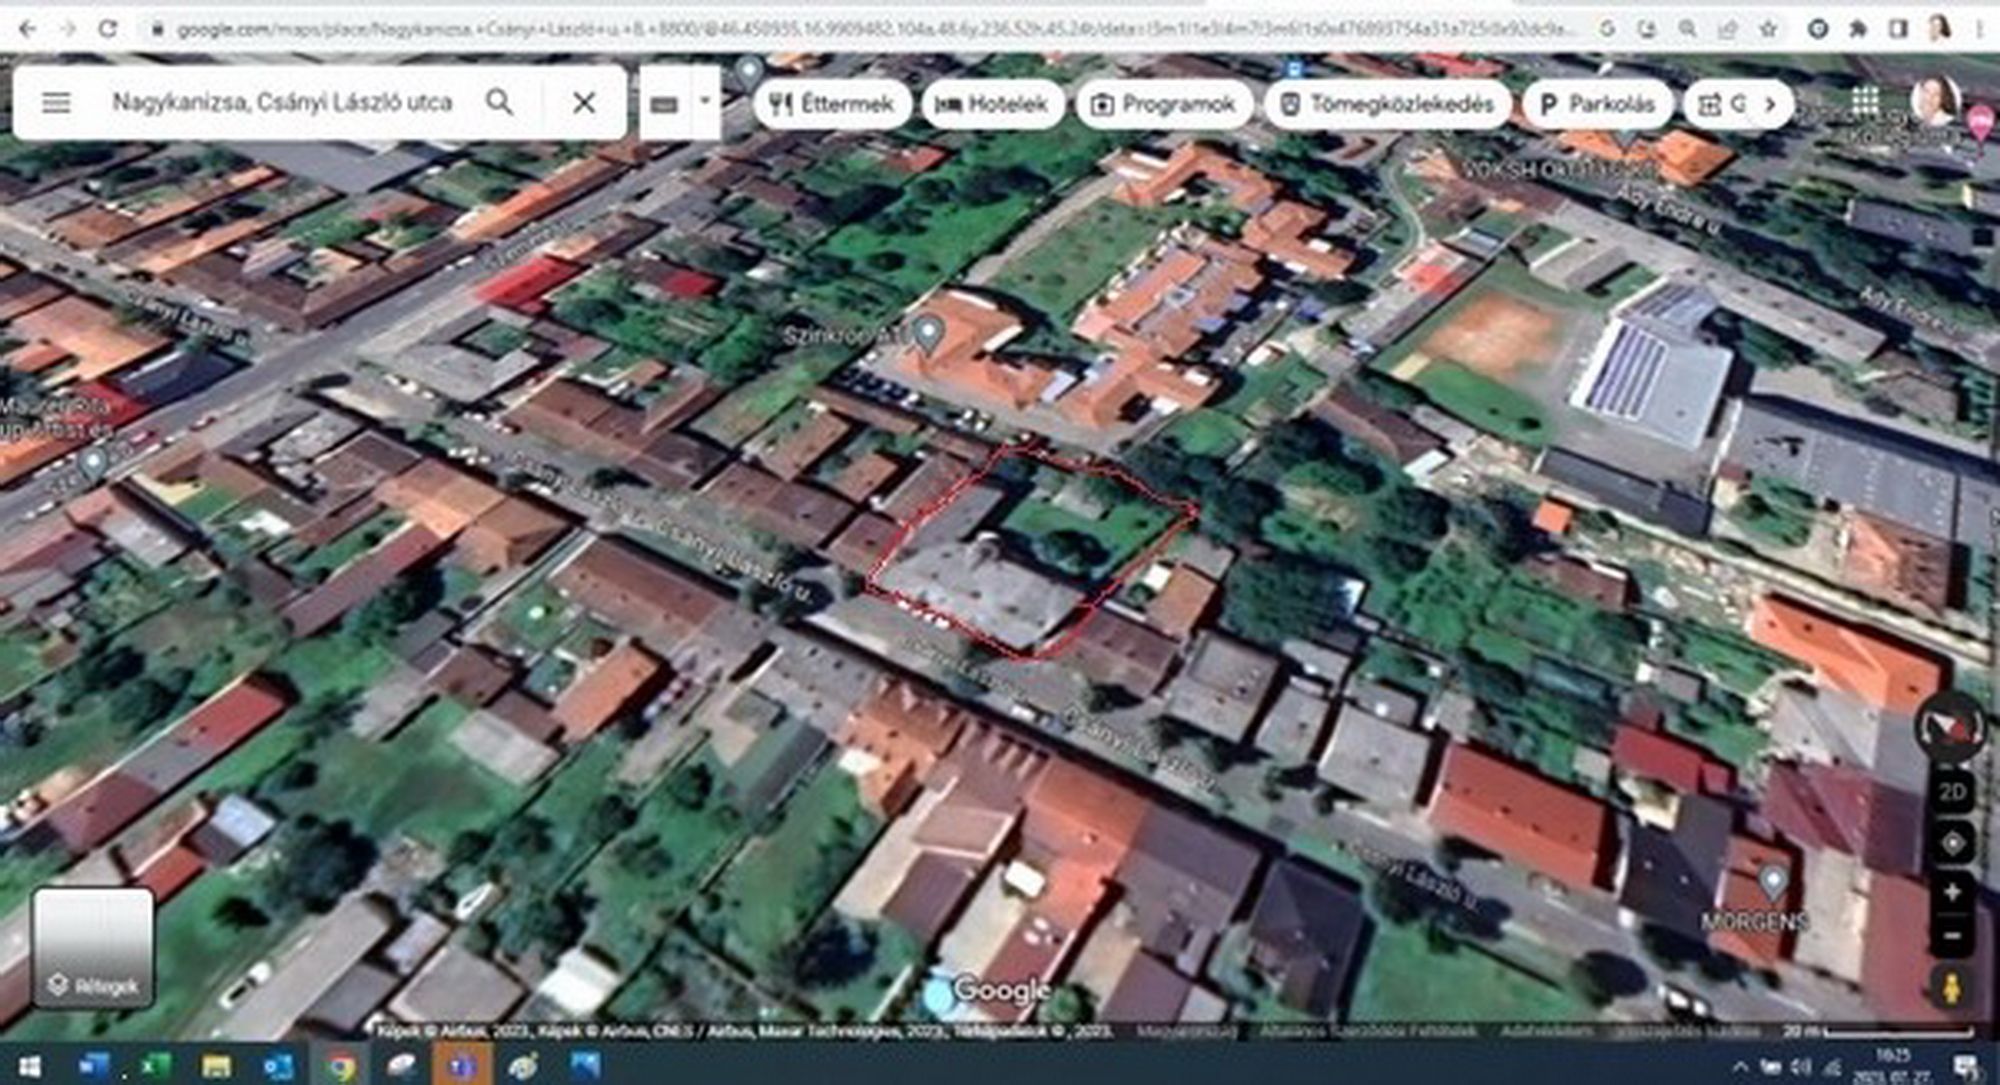Choose the Parkolás category chip

(1597, 104)
